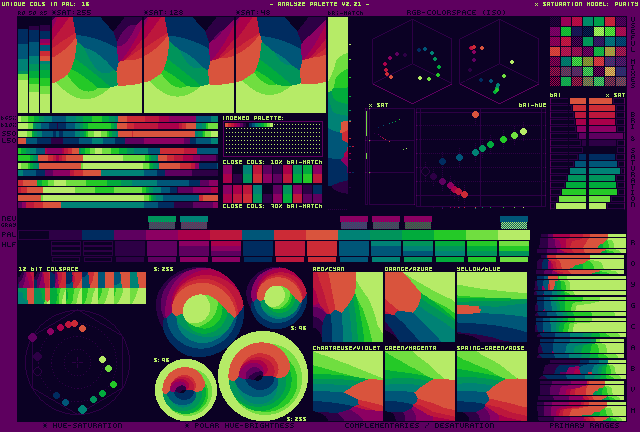640x432 pixels.
Task: Click the Spring-Green/Rose gradient panel
Action: pos(491,385)
